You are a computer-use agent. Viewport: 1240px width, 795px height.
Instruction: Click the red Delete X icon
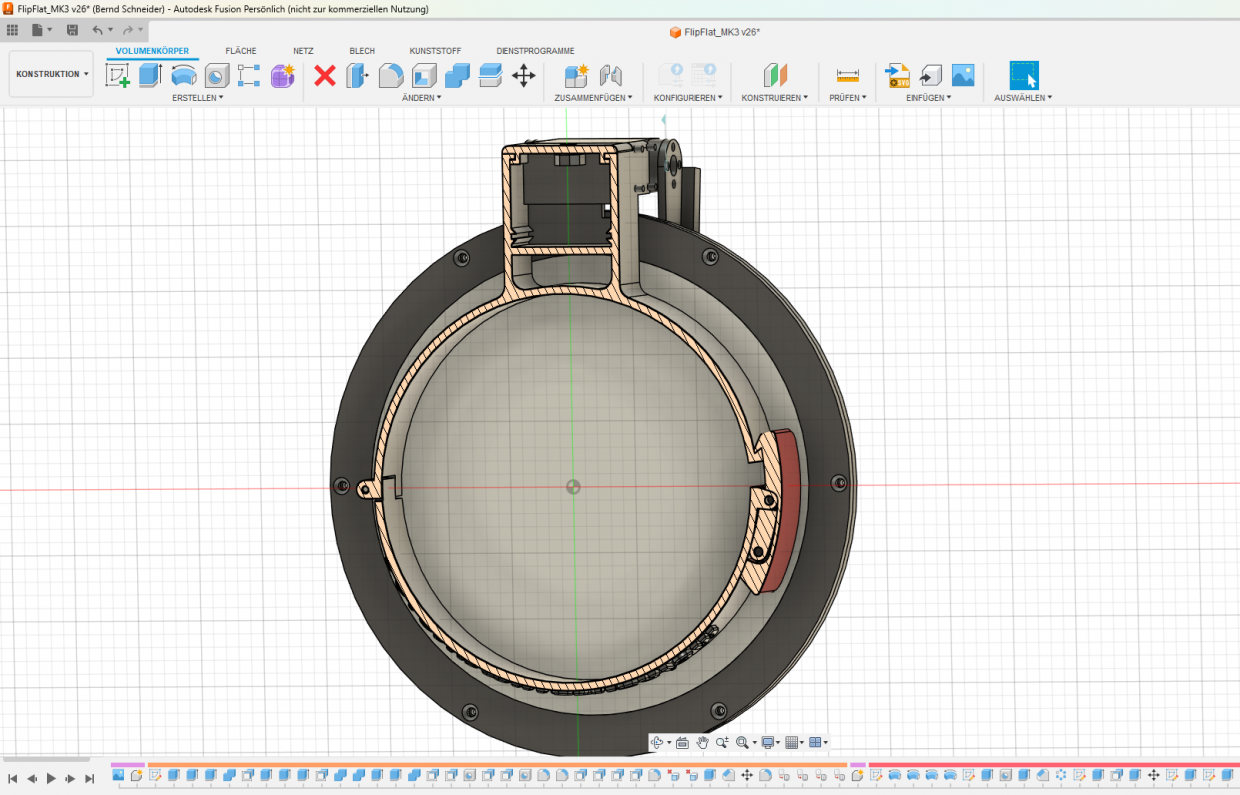(325, 75)
